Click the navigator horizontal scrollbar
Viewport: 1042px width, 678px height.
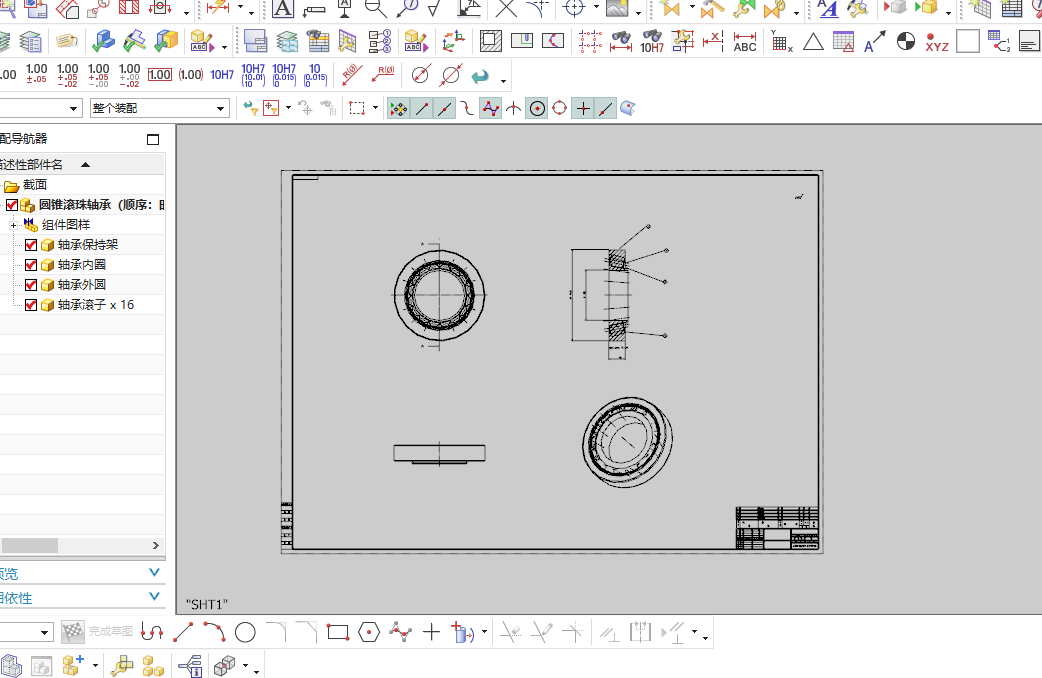click(29, 545)
